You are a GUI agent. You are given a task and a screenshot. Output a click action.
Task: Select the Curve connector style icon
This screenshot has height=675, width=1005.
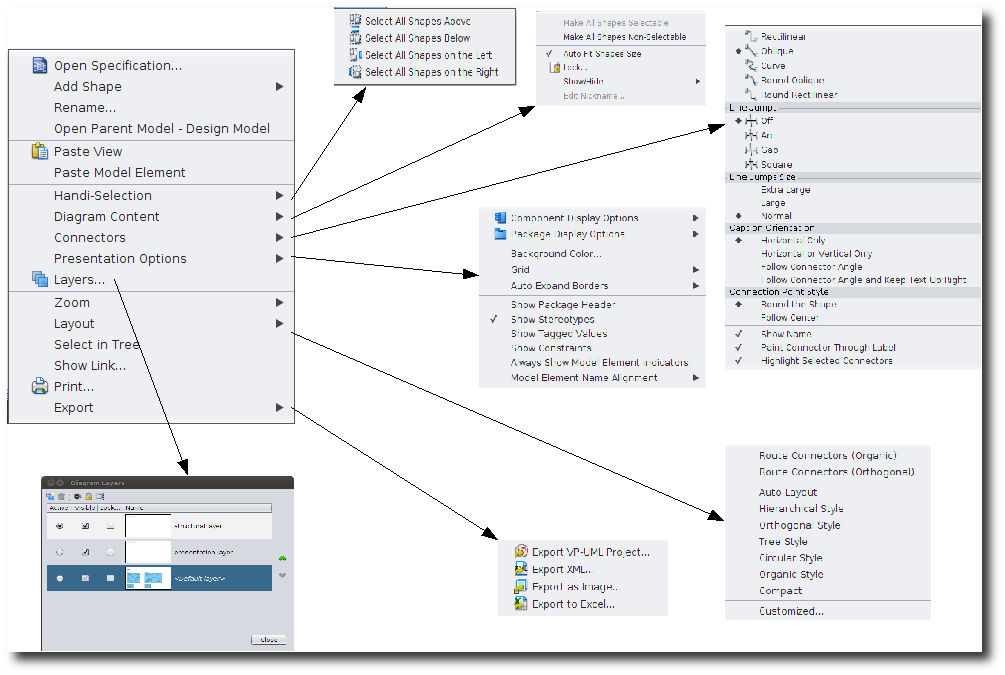[751, 66]
